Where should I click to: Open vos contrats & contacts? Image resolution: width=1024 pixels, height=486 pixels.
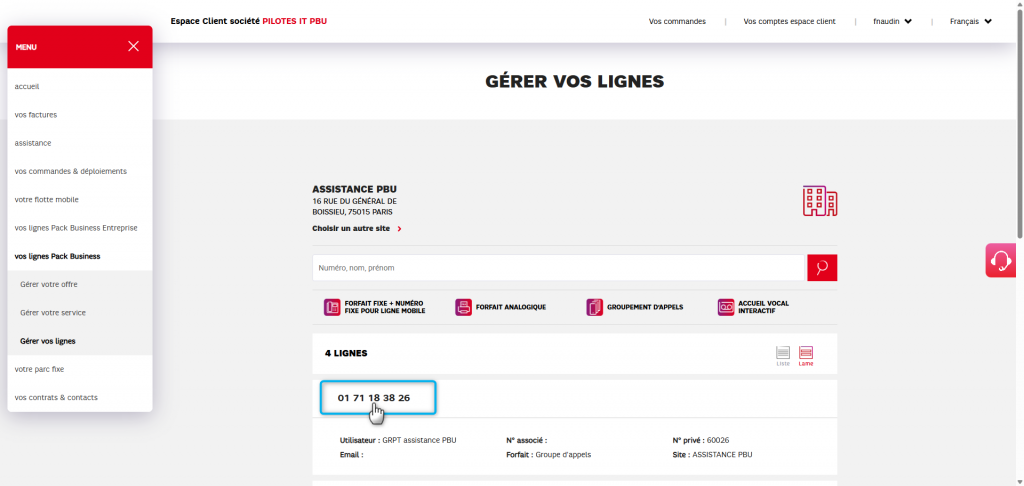pyautogui.click(x=56, y=397)
